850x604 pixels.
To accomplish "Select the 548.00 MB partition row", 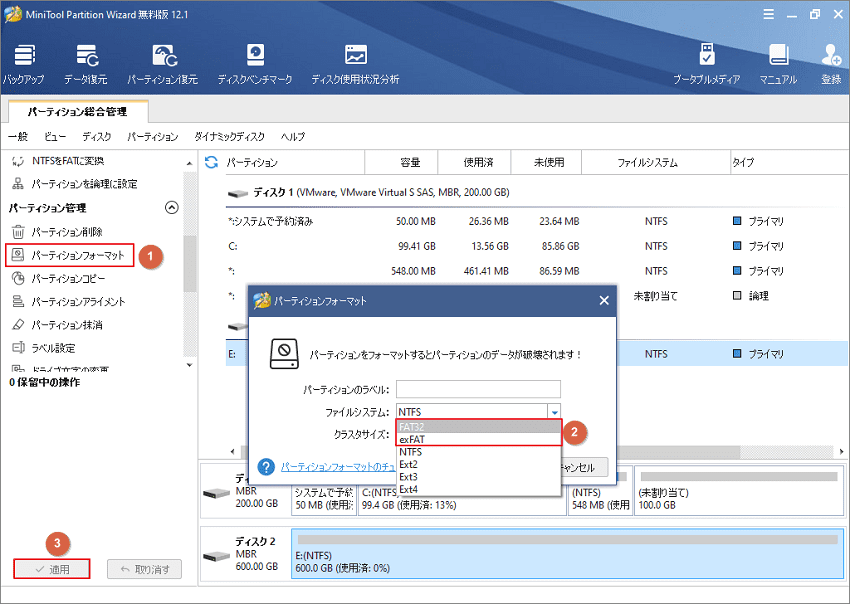I will pyautogui.click(x=536, y=271).
